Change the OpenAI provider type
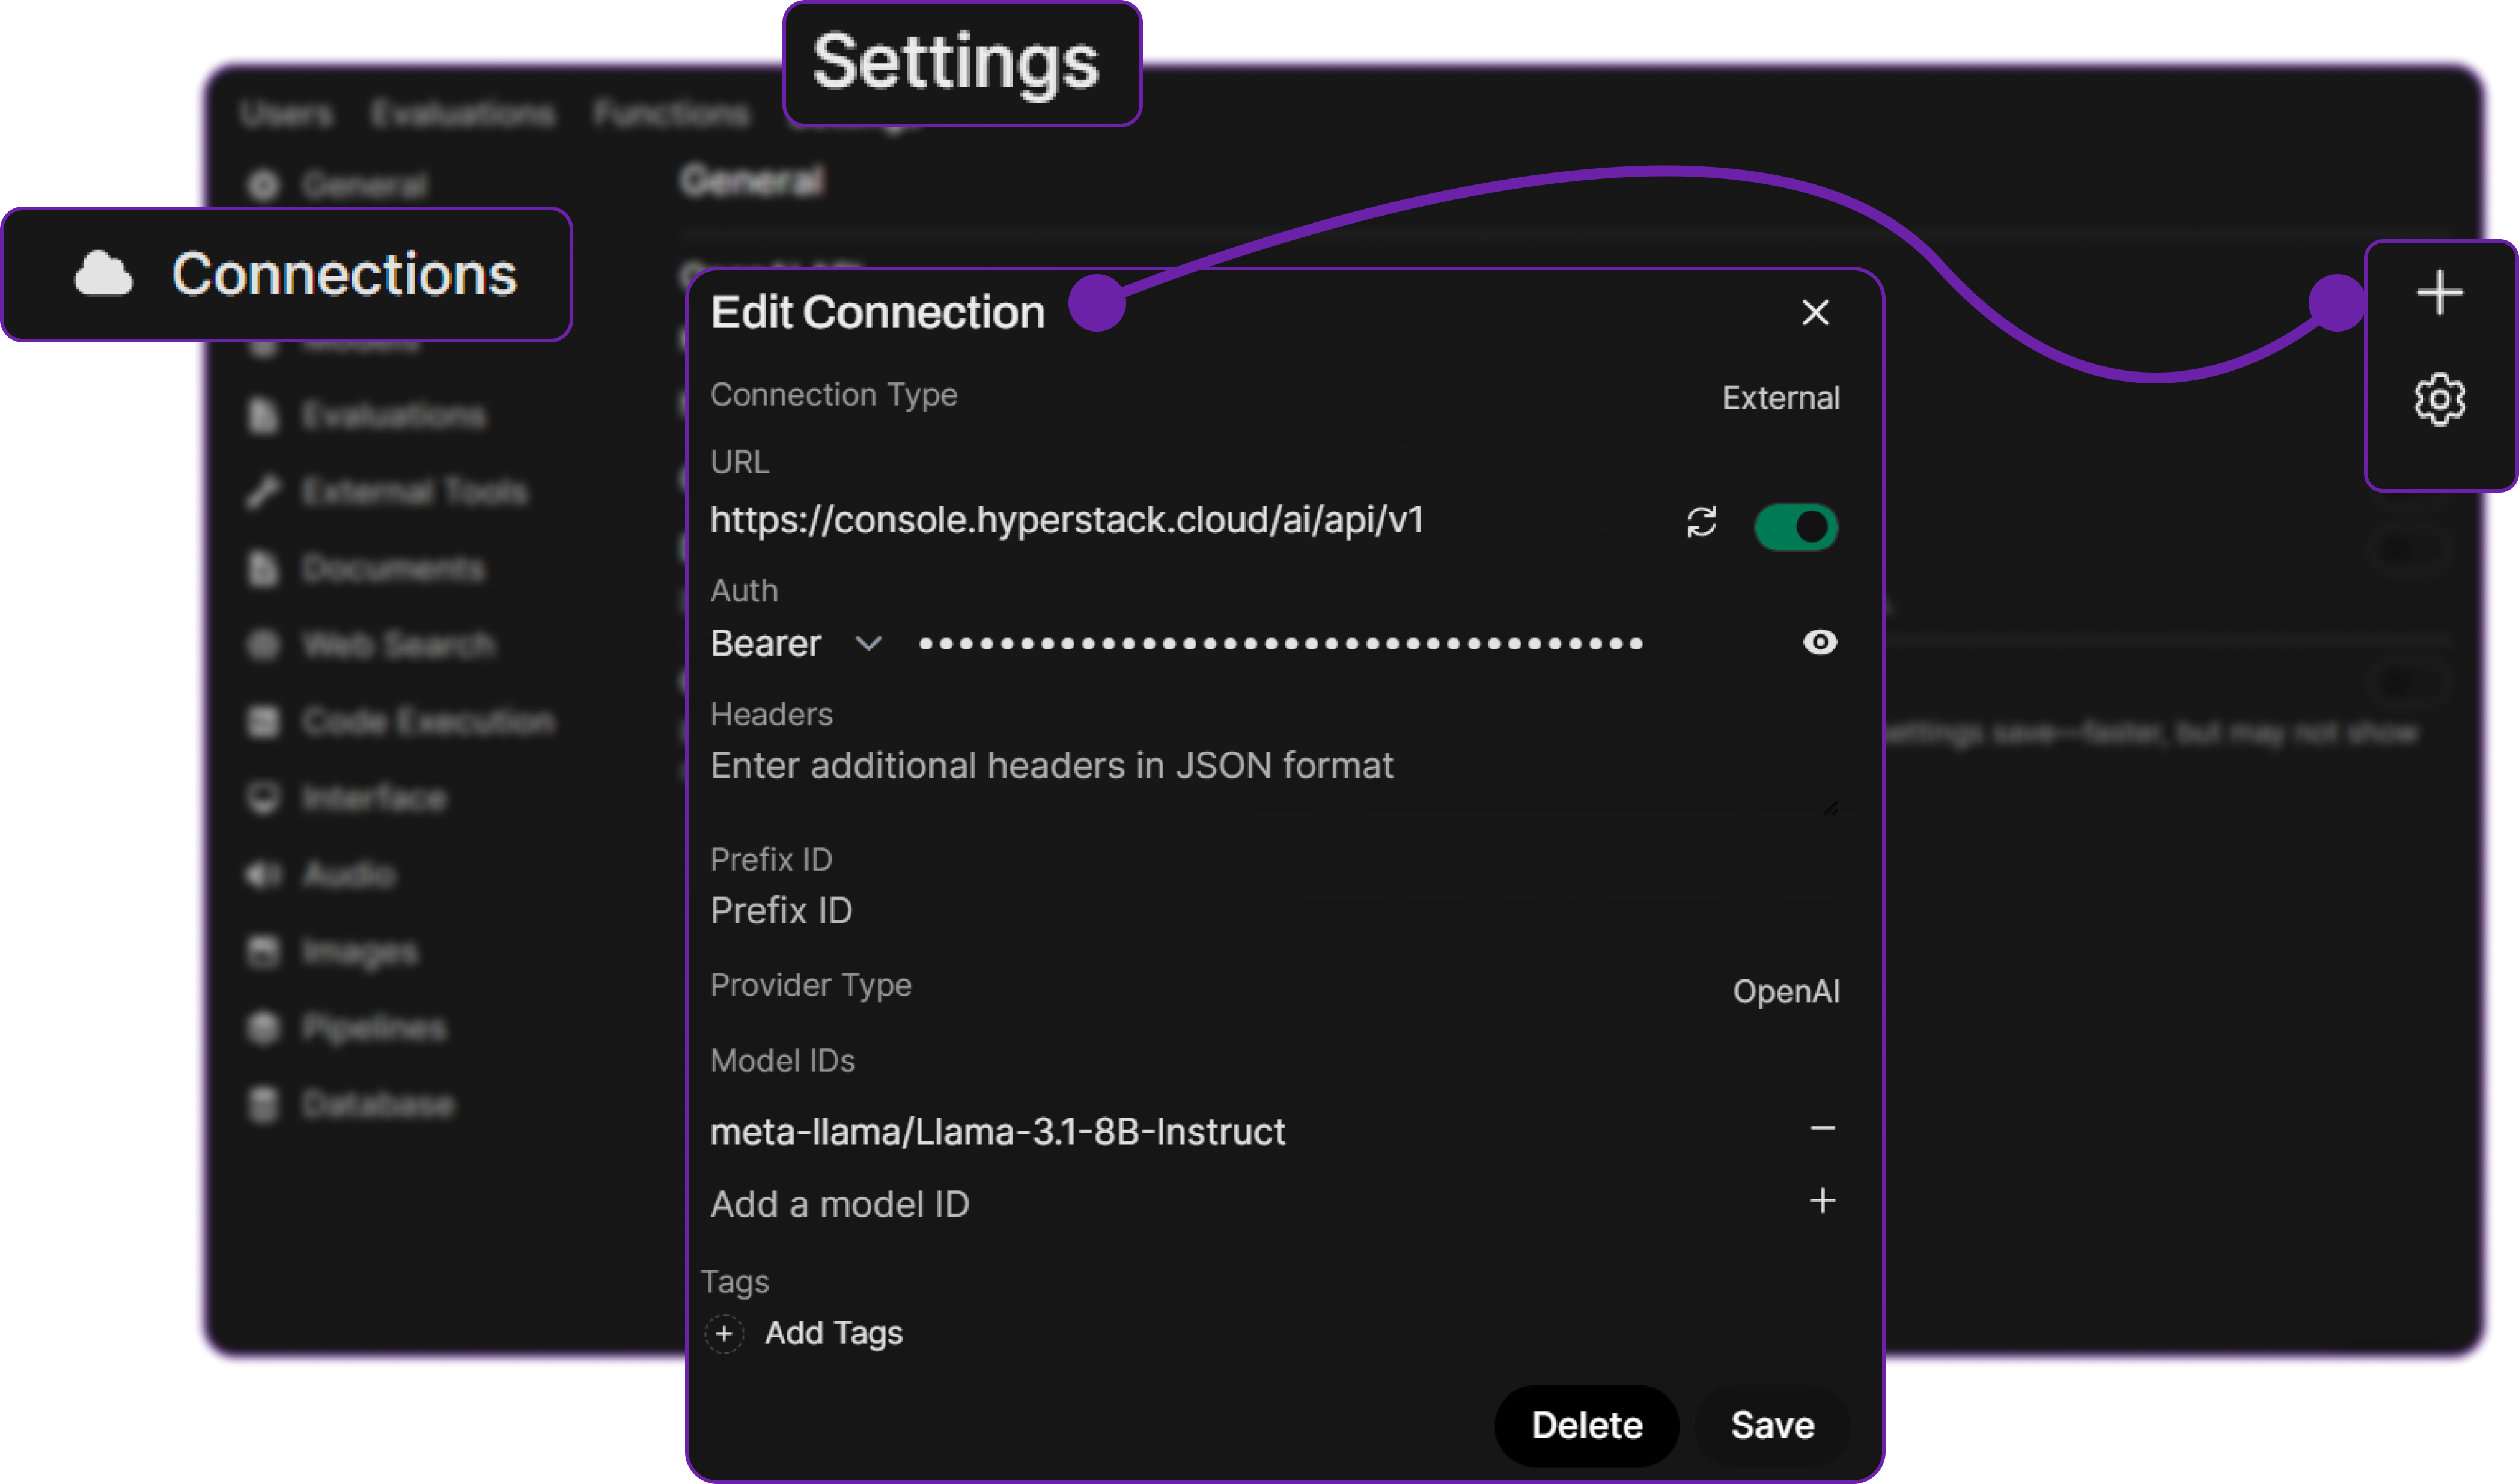 click(1786, 991)
